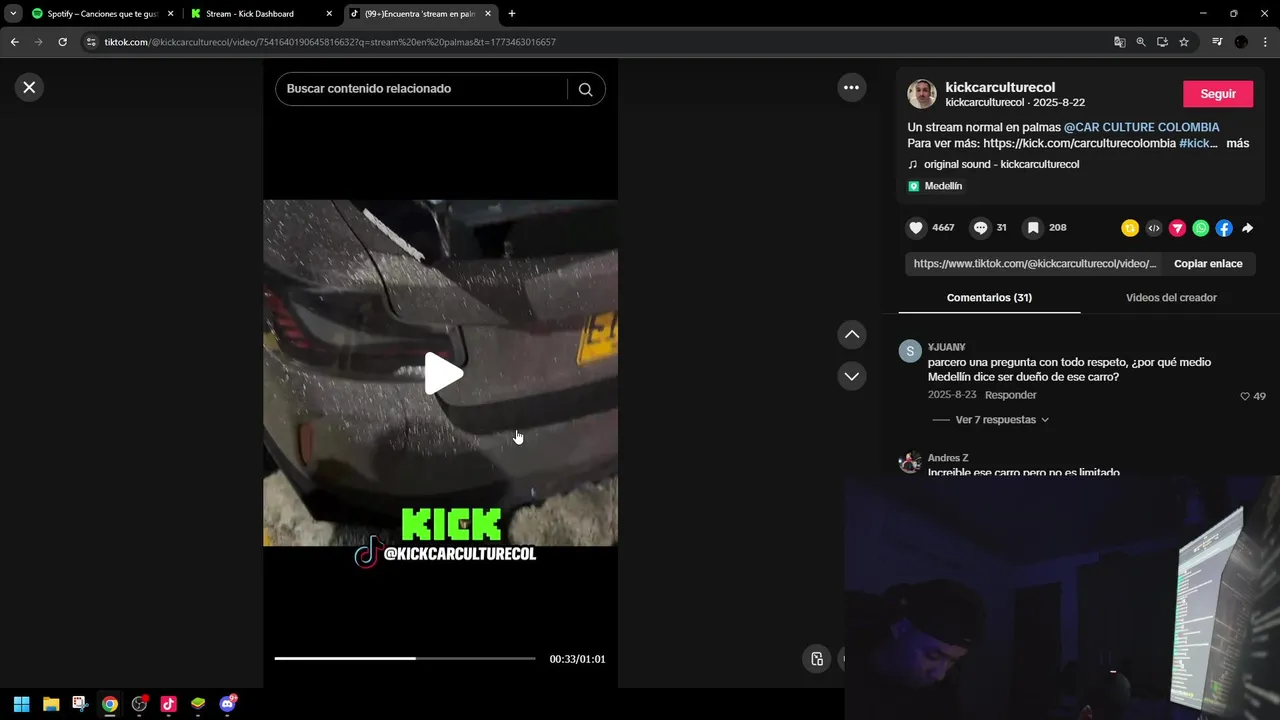Close the Kick Dashboard browser tab
Image resolution: width=1280 pixels, height=720 pixels.
[329, 14]
